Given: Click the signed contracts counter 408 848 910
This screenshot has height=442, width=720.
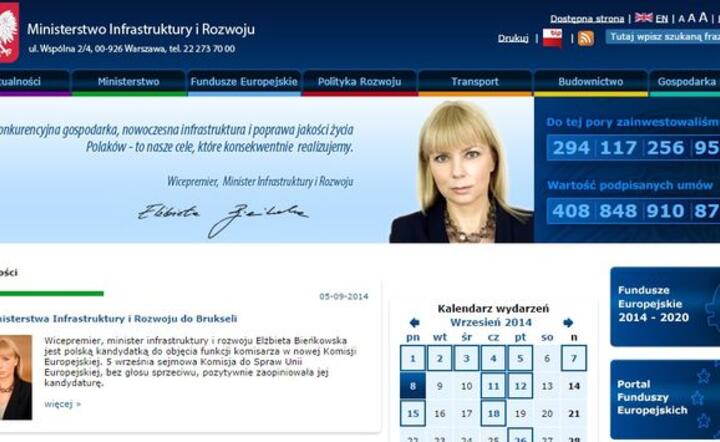Looking at the screenshot, I should (x=634, y=211).
